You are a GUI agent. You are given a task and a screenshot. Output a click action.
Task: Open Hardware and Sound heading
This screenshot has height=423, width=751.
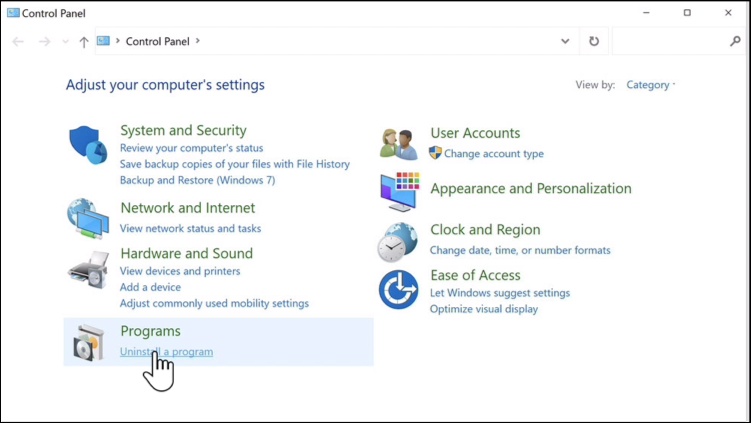[x=186, y=253]
